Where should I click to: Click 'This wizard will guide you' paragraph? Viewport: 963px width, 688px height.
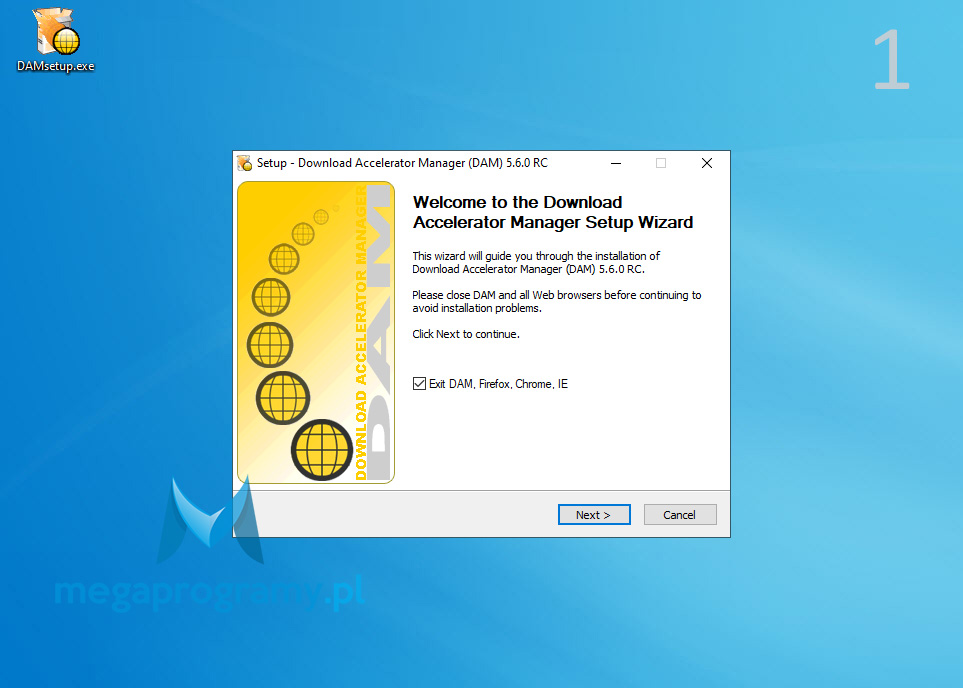point(536,263)
